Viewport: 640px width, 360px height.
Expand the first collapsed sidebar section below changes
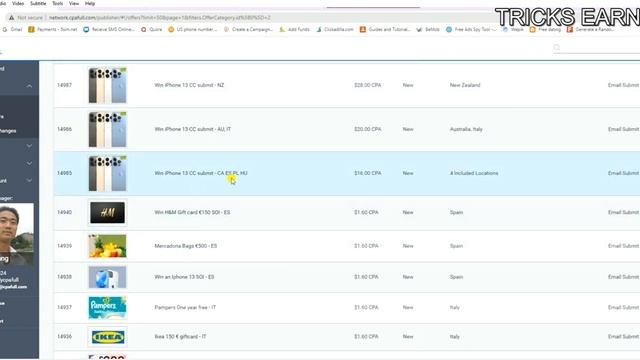point(29,146)
